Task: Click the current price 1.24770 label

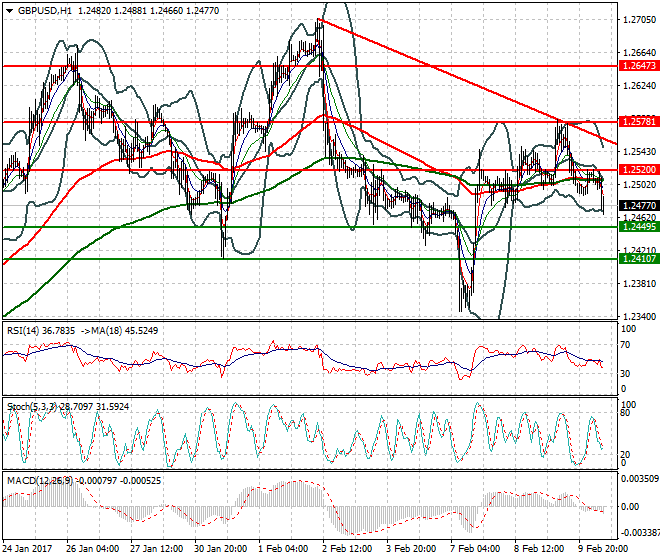Action: (639, 205)
